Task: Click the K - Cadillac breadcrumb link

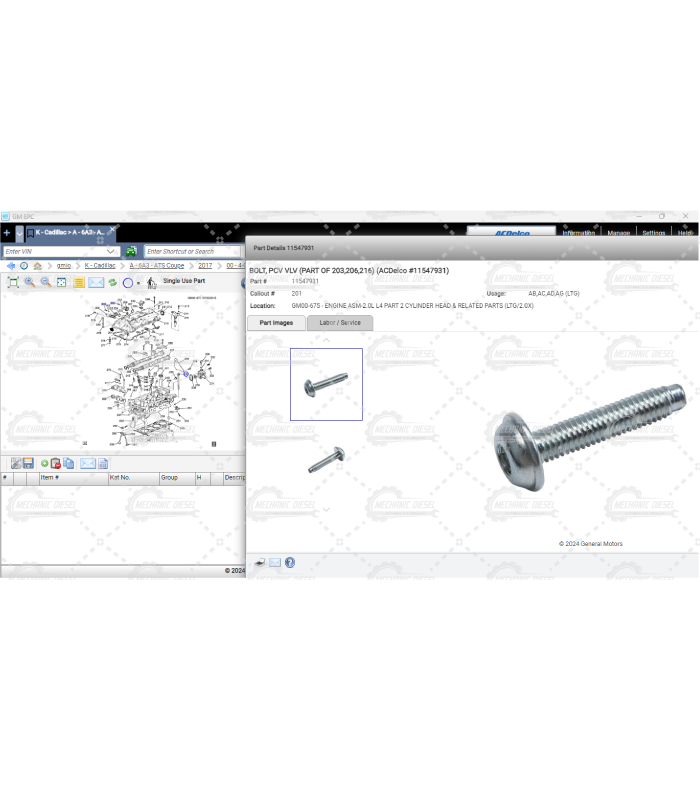Action: coord(100,266)
